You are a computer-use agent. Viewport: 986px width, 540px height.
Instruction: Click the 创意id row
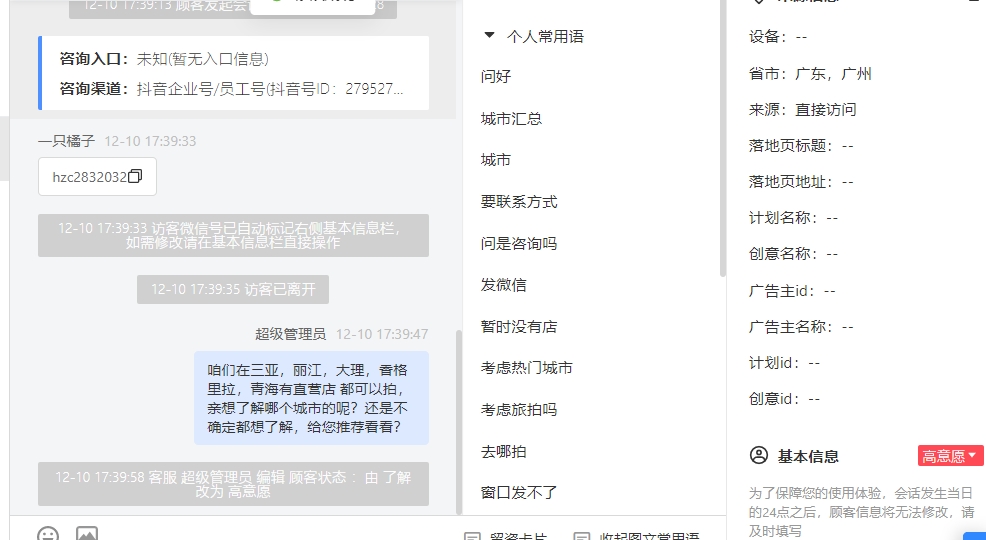click(785, 399)
